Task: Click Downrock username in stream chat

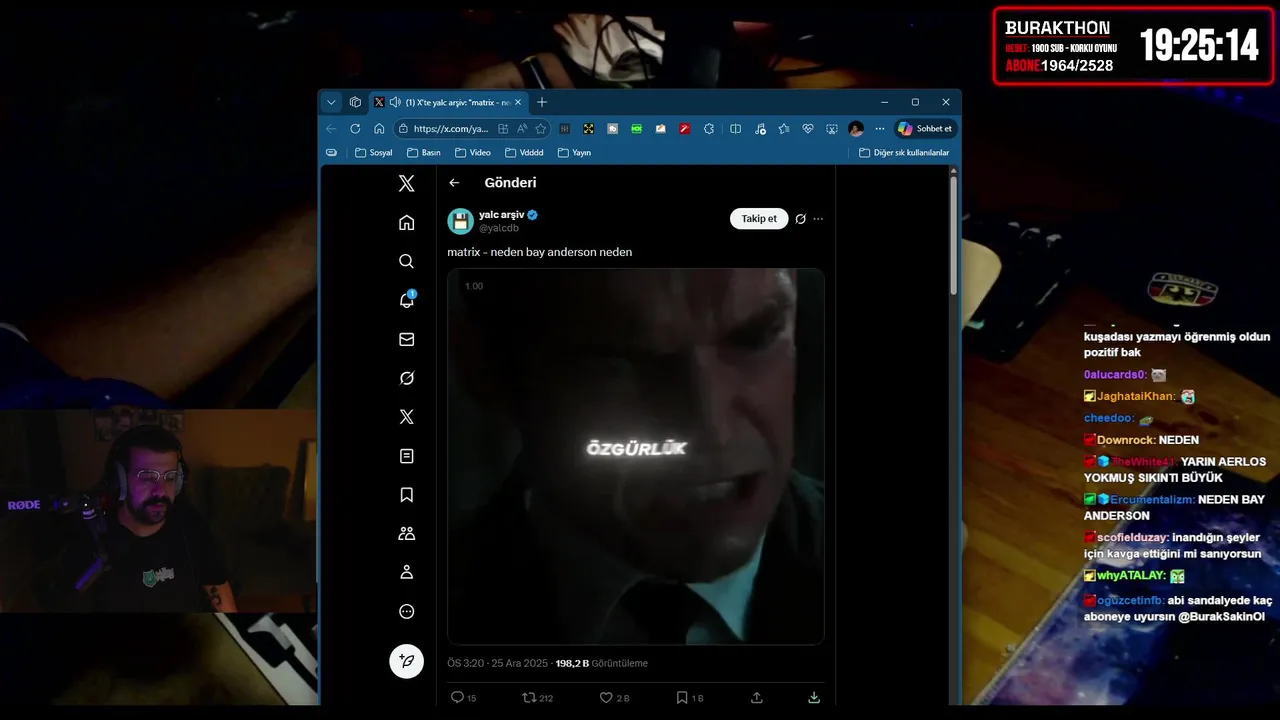Action: coord(1126,440)
